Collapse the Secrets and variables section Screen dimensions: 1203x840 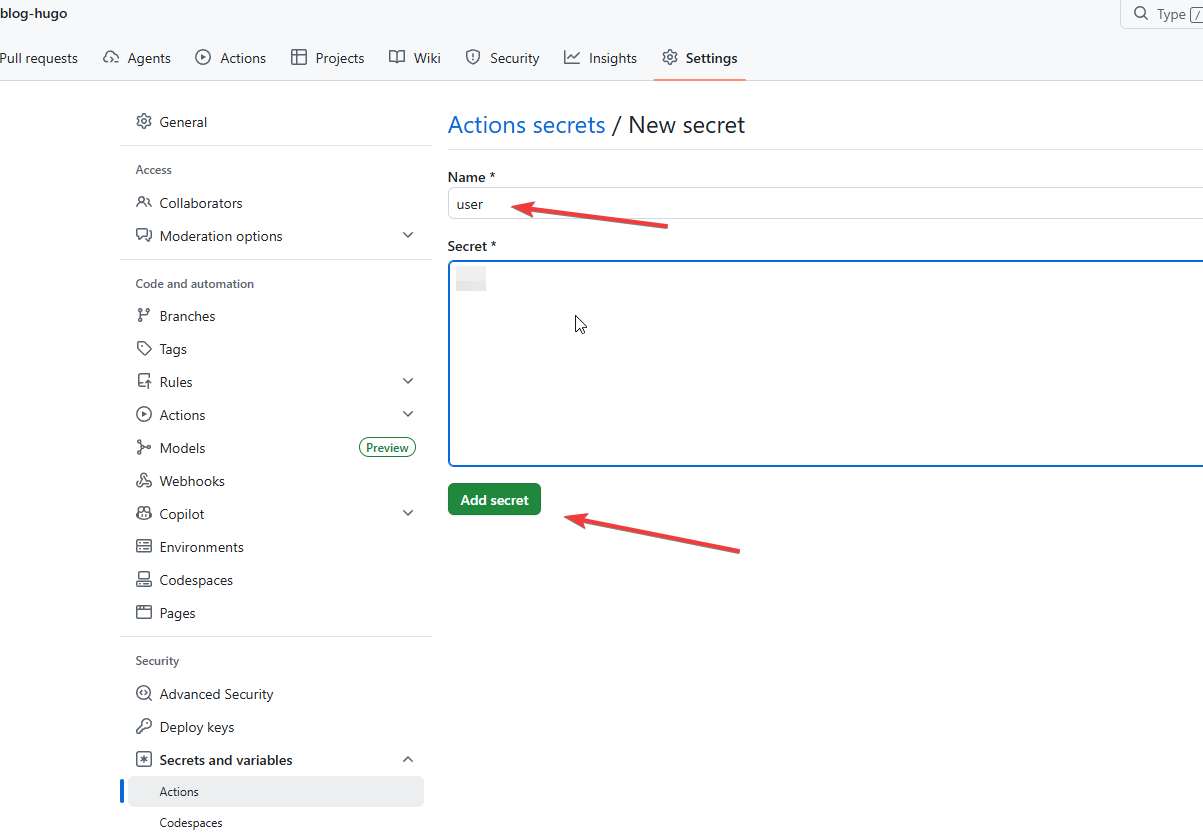(407, 760)
